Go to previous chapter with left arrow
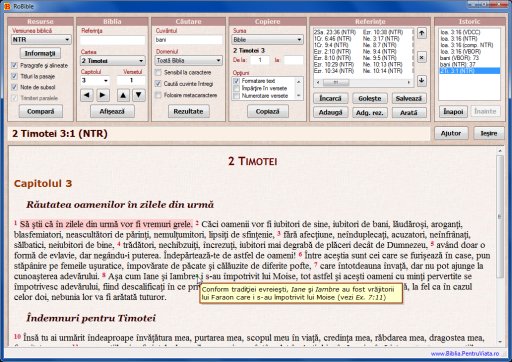Viewport: 512px width, 362px height. coord(87,95)
